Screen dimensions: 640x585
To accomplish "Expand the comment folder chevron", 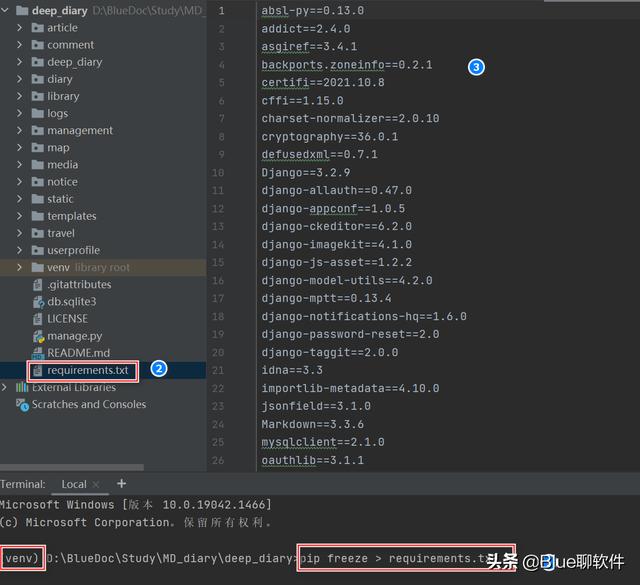I will pos(19,45).
